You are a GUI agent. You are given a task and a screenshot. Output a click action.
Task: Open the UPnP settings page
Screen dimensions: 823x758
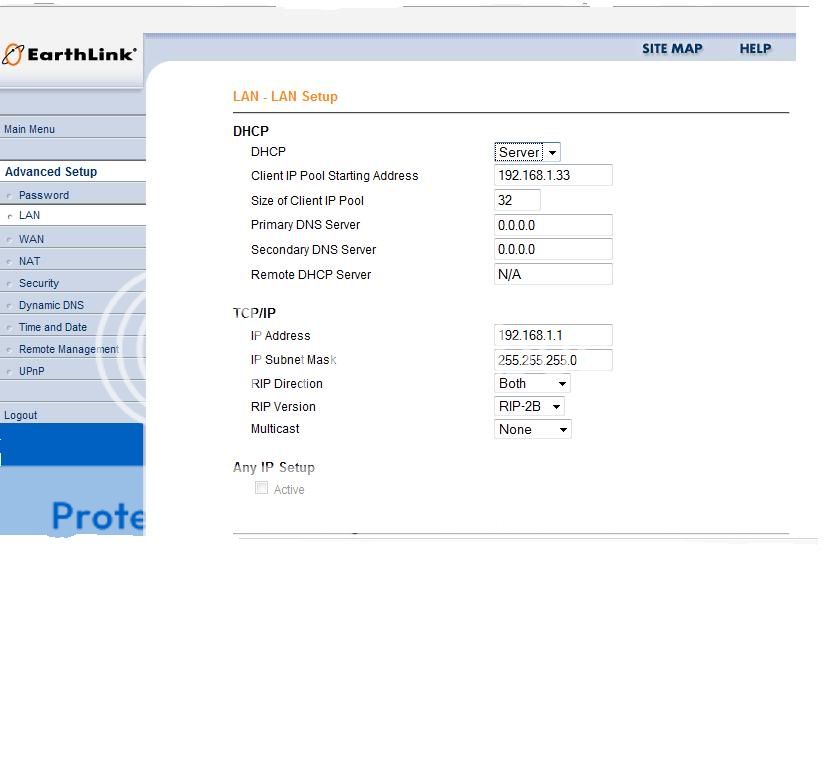[32, 371]
